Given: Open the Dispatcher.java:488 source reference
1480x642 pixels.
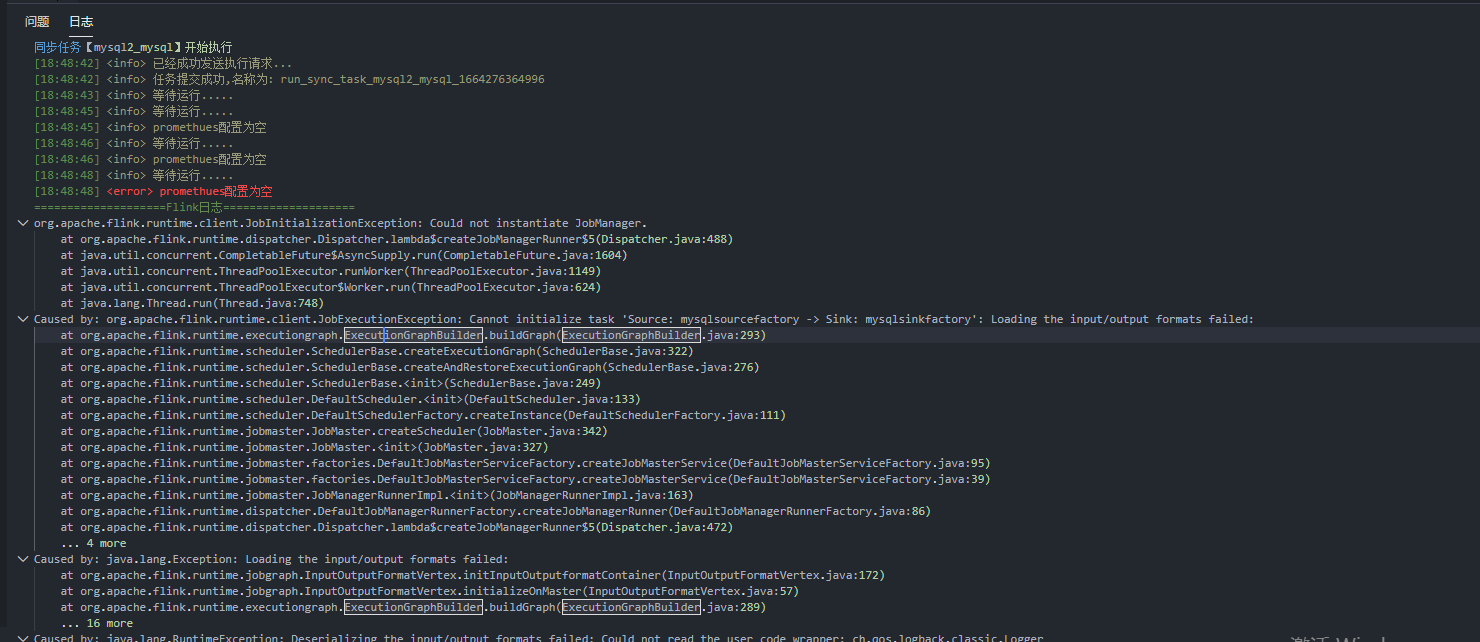Looking at the screenshot, I should [661, 238].
